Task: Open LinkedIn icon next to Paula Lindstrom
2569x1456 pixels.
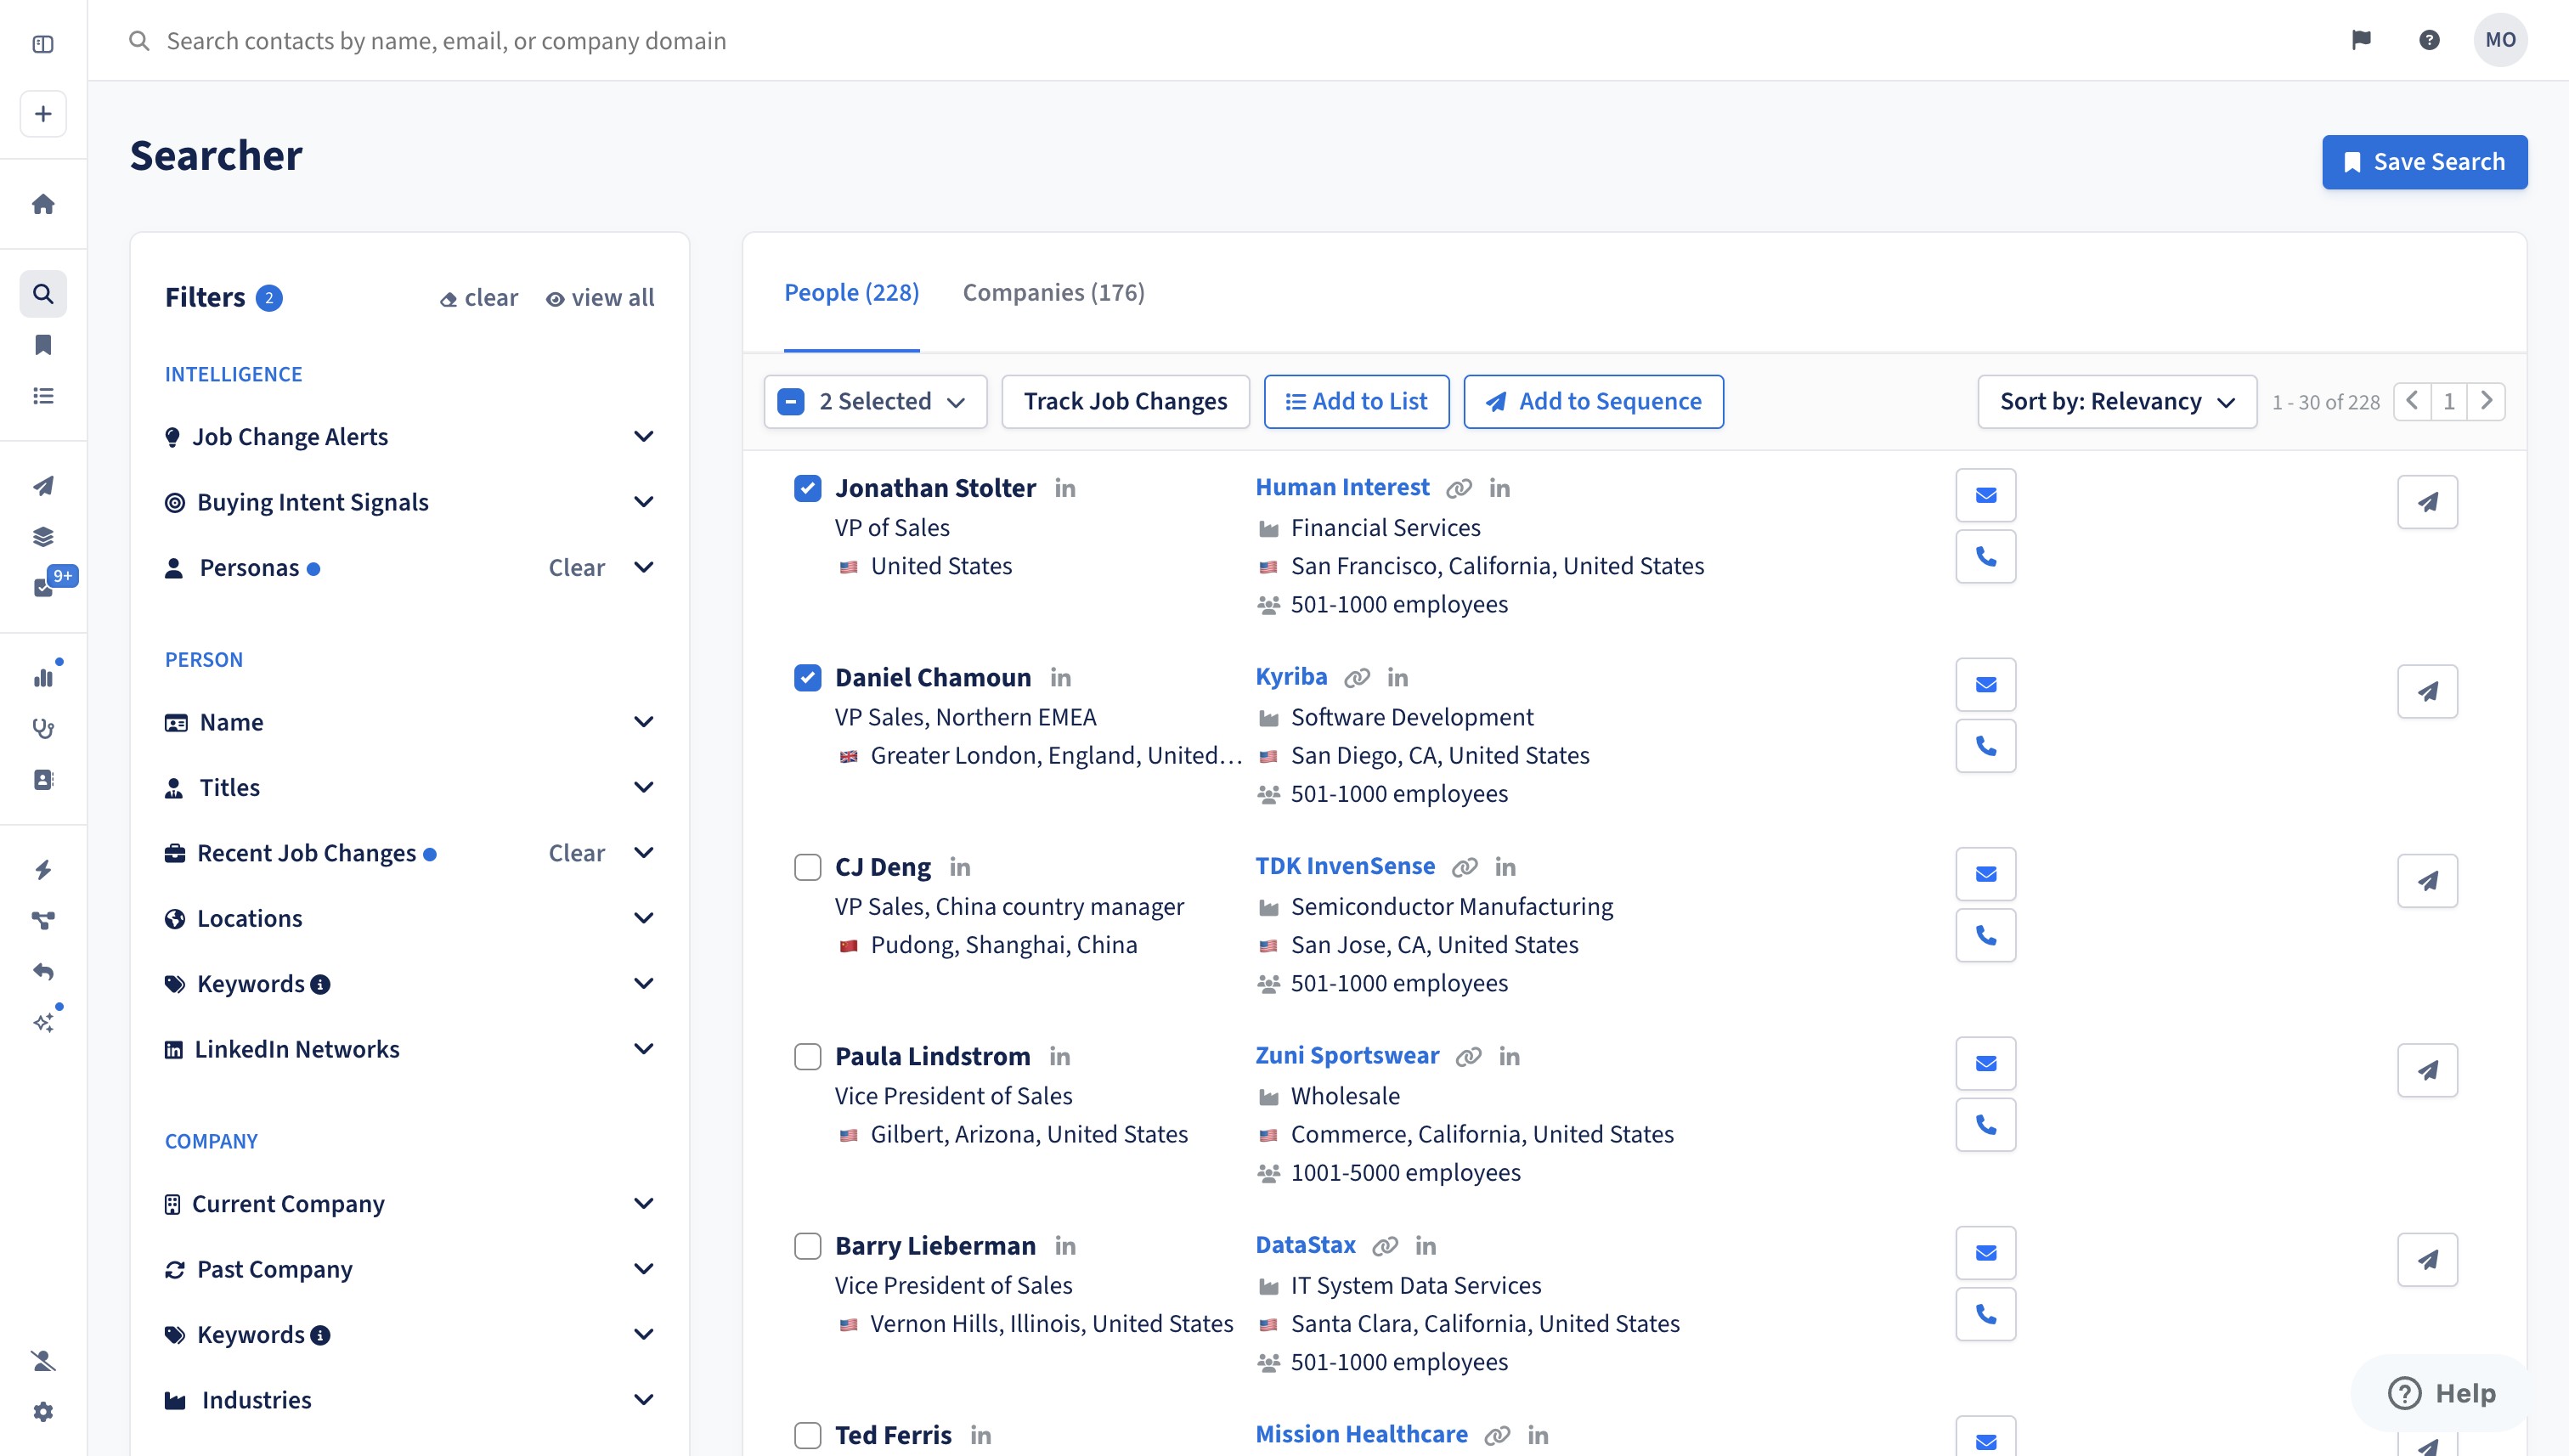Action: click(x=1059, y=1057)
